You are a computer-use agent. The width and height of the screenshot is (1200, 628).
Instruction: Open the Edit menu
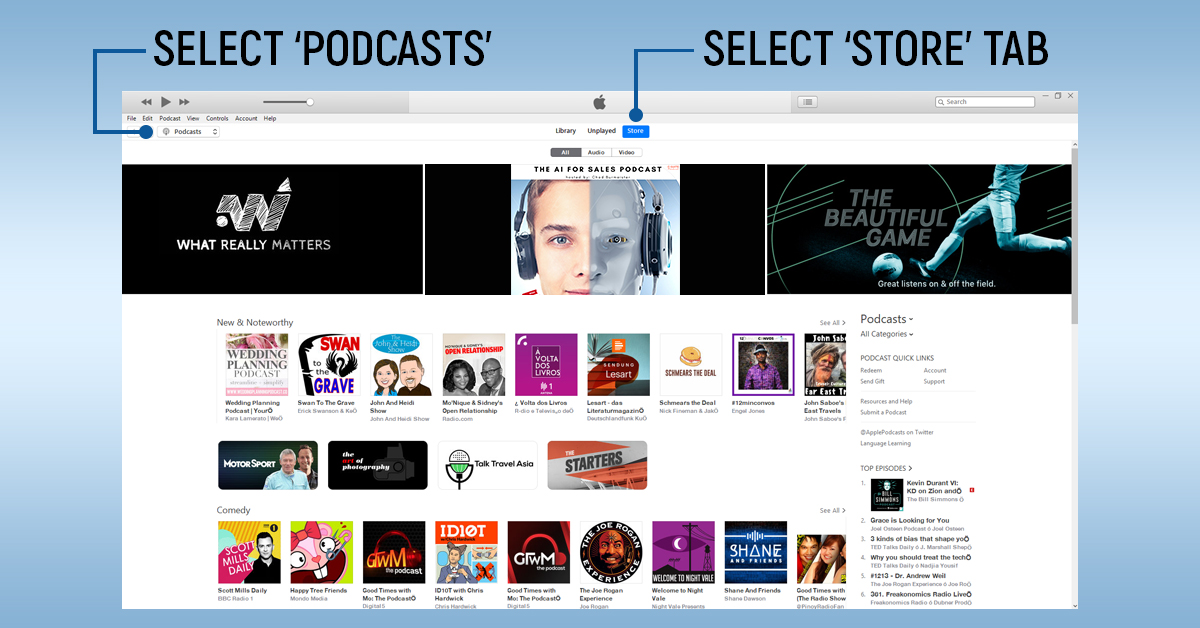(147, 118)
